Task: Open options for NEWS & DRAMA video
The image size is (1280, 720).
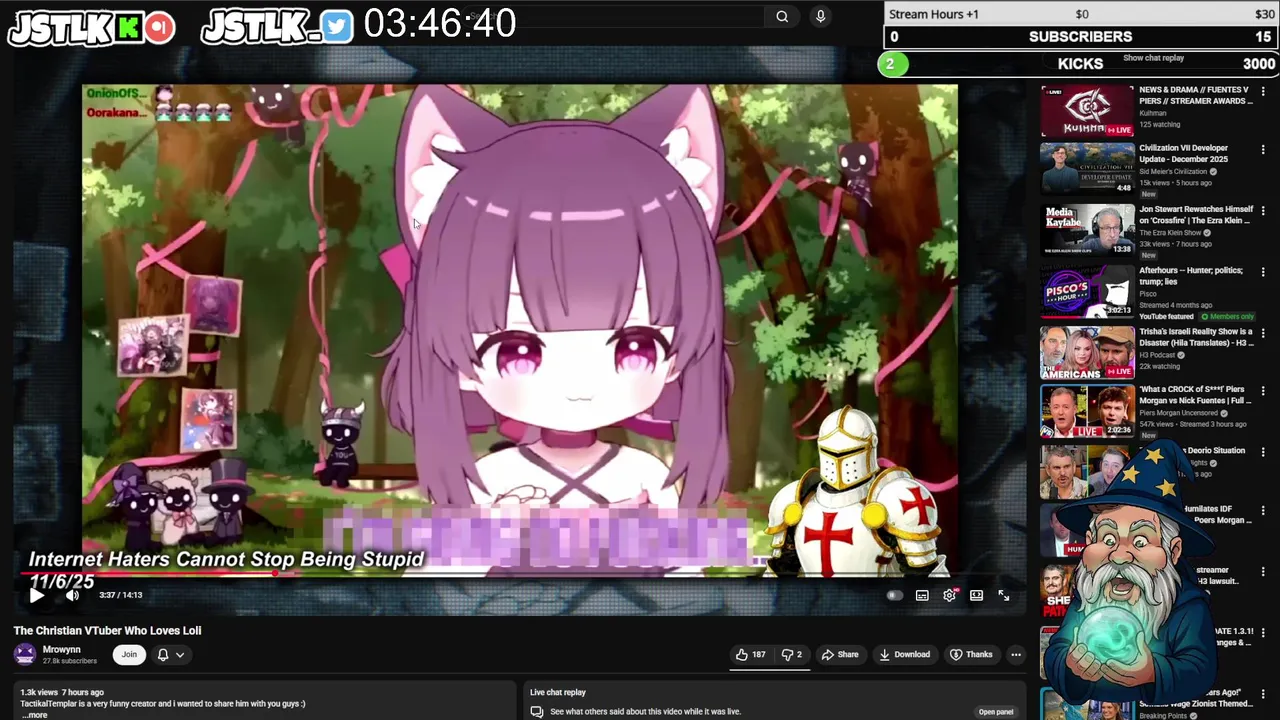Action: pyautogui.click(x=1263, y=92)
